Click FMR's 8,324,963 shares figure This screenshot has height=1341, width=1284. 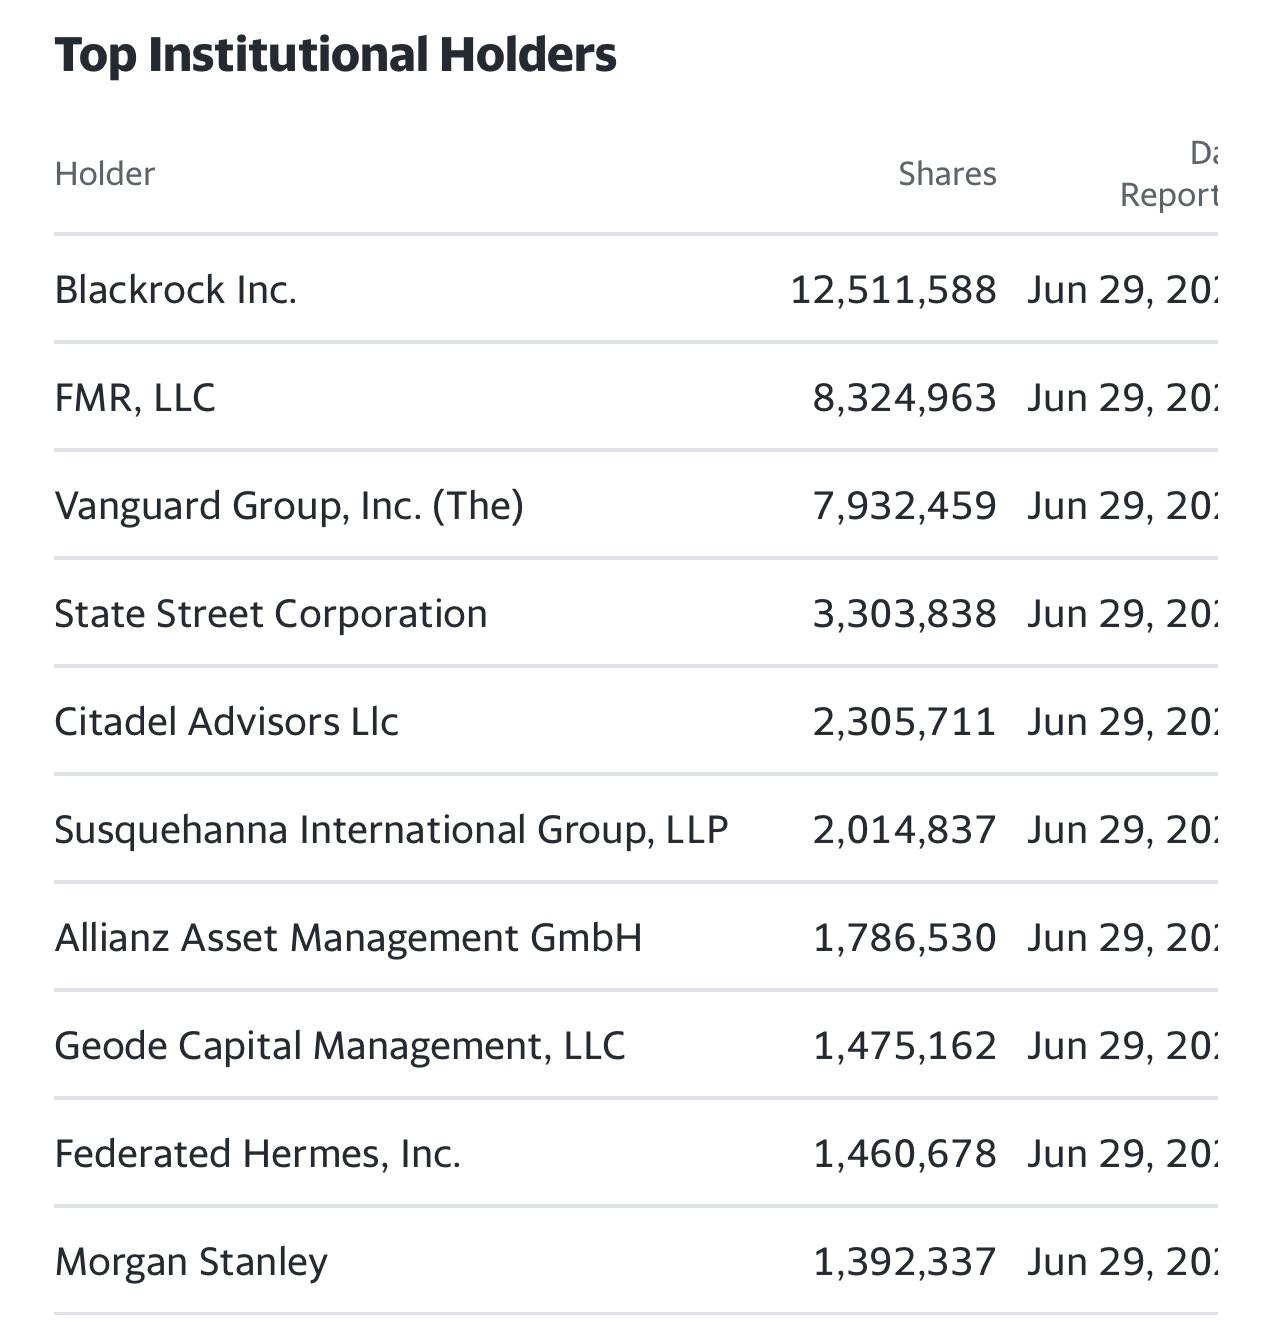tap(904, 398)
